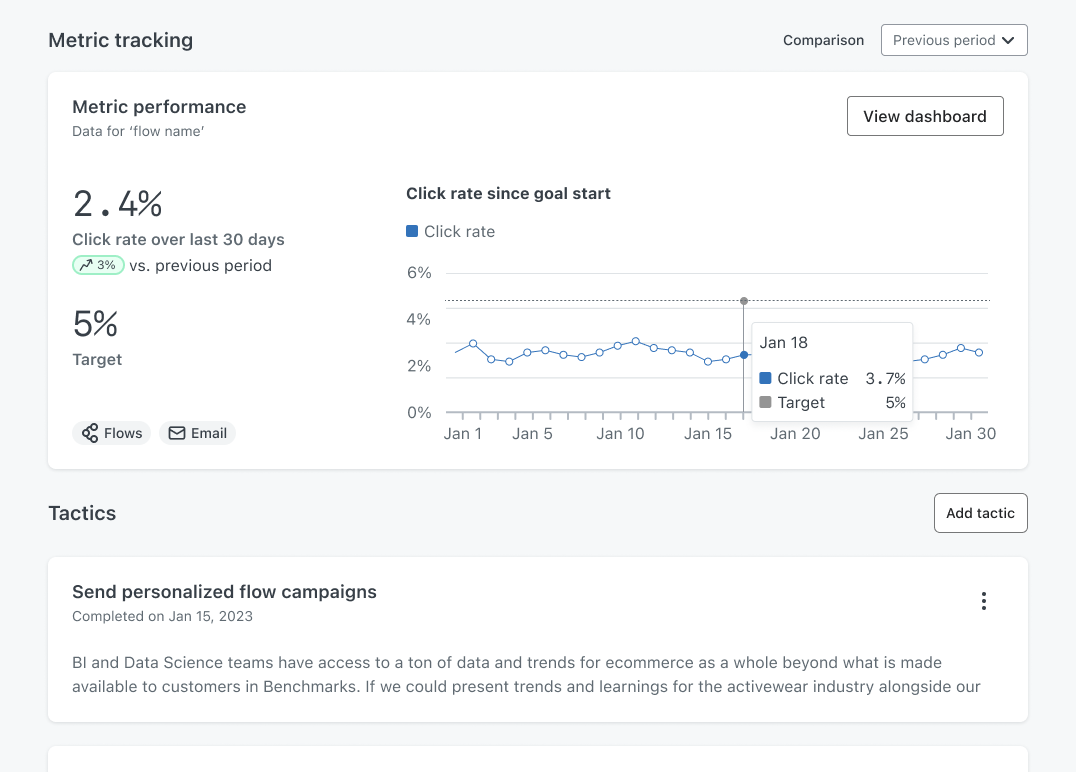
Task: Click the upward trend arrow in 3% badge
Action: (x=86, y=265)
